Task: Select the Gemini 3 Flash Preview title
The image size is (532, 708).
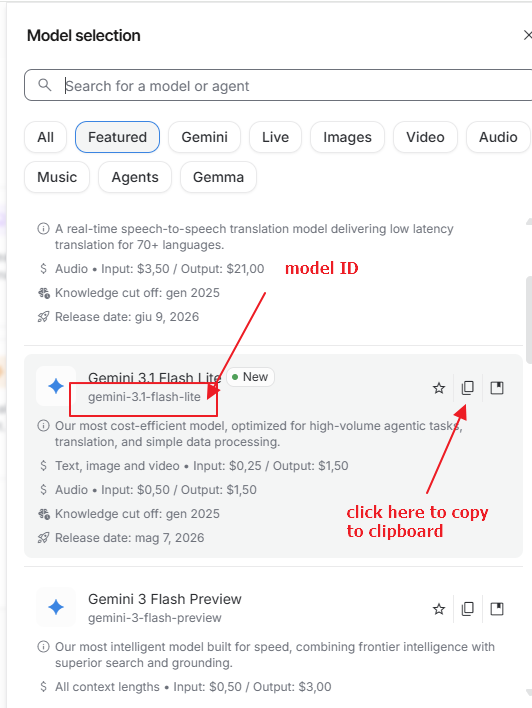Action: click(165, 599)
